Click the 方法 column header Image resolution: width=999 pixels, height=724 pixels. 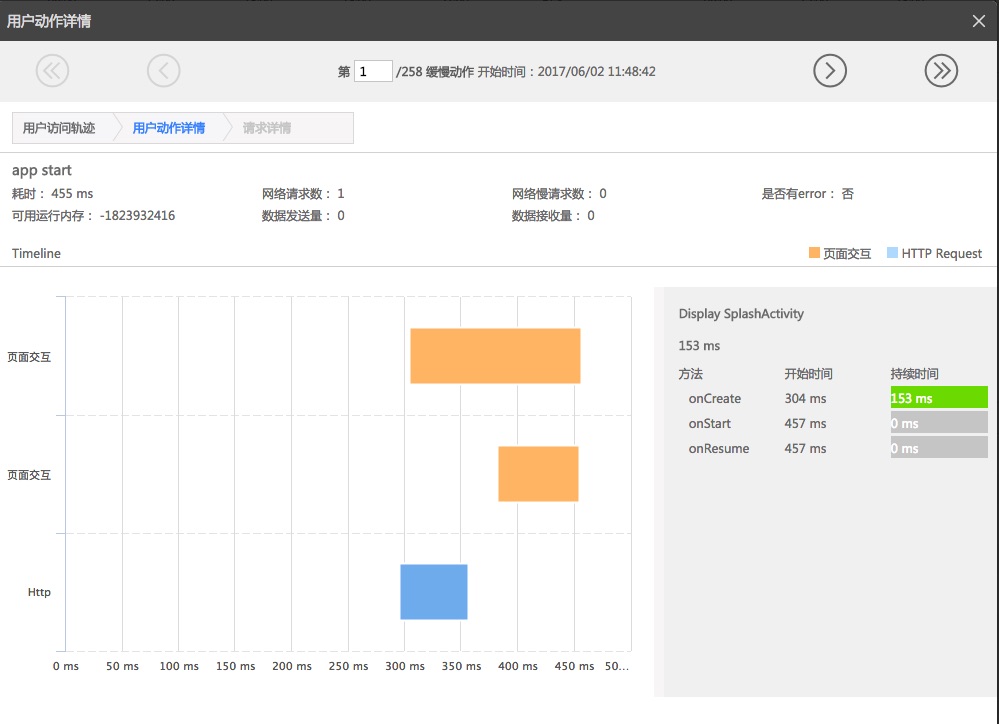pos(691,373)
